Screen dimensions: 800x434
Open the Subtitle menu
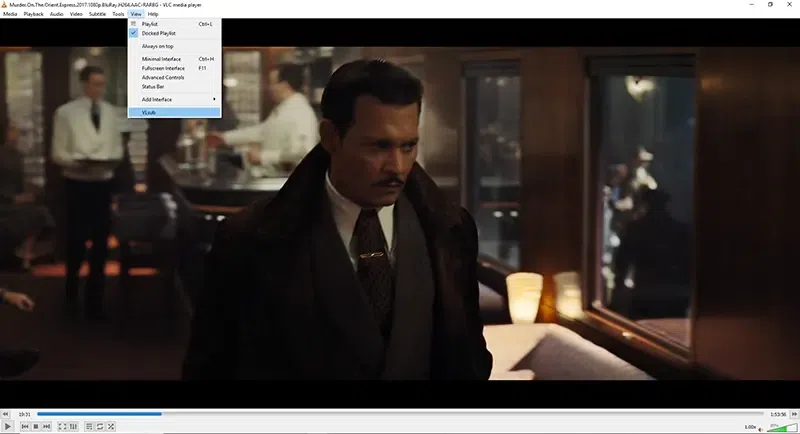[97, 14]
